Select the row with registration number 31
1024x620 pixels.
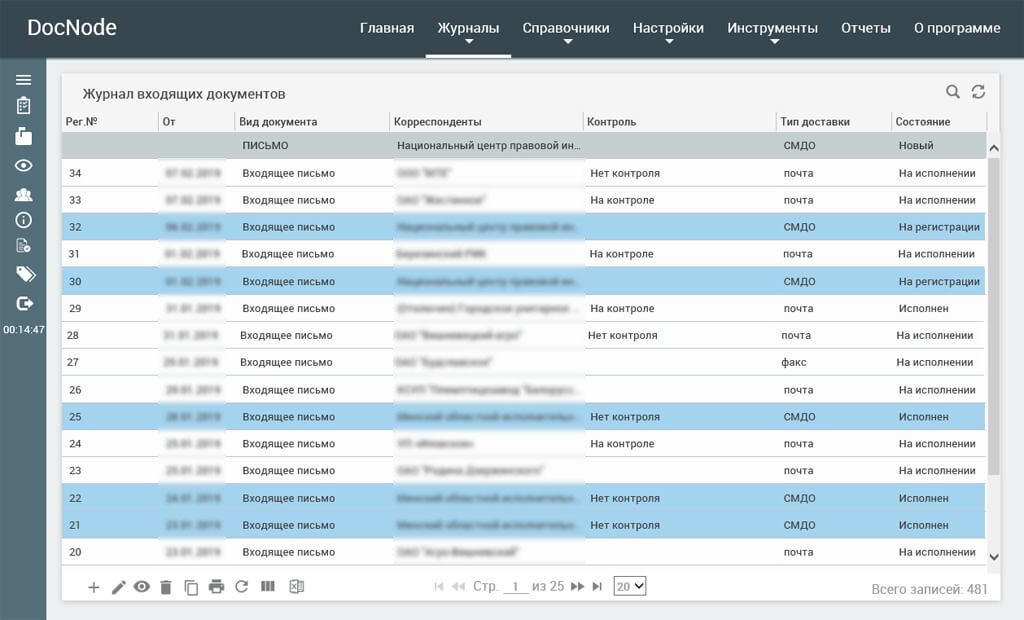coord(524,253)
